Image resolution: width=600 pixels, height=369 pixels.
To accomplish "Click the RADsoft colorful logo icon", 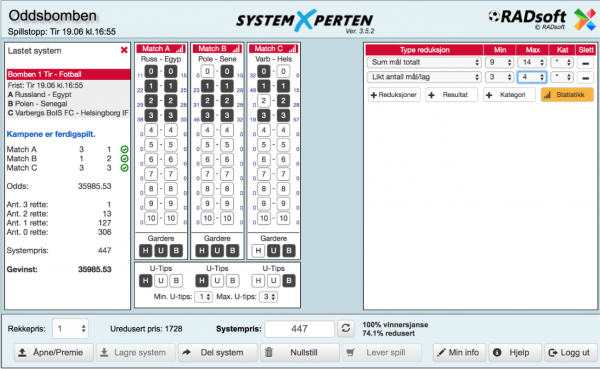I will click(x=585, y=20).
